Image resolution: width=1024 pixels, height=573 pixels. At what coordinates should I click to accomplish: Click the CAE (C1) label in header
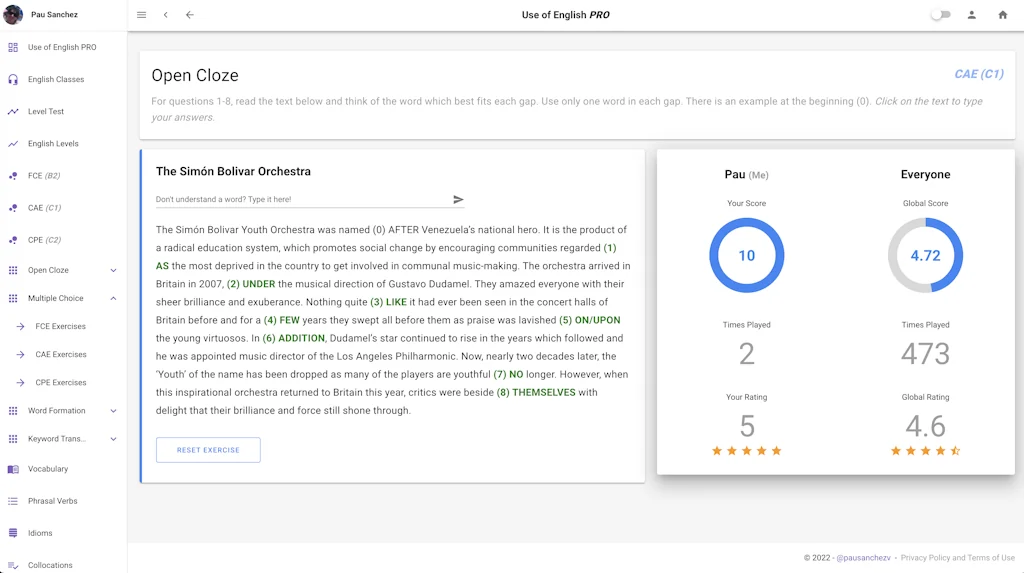pyautogui.click(x=978, y=74)
